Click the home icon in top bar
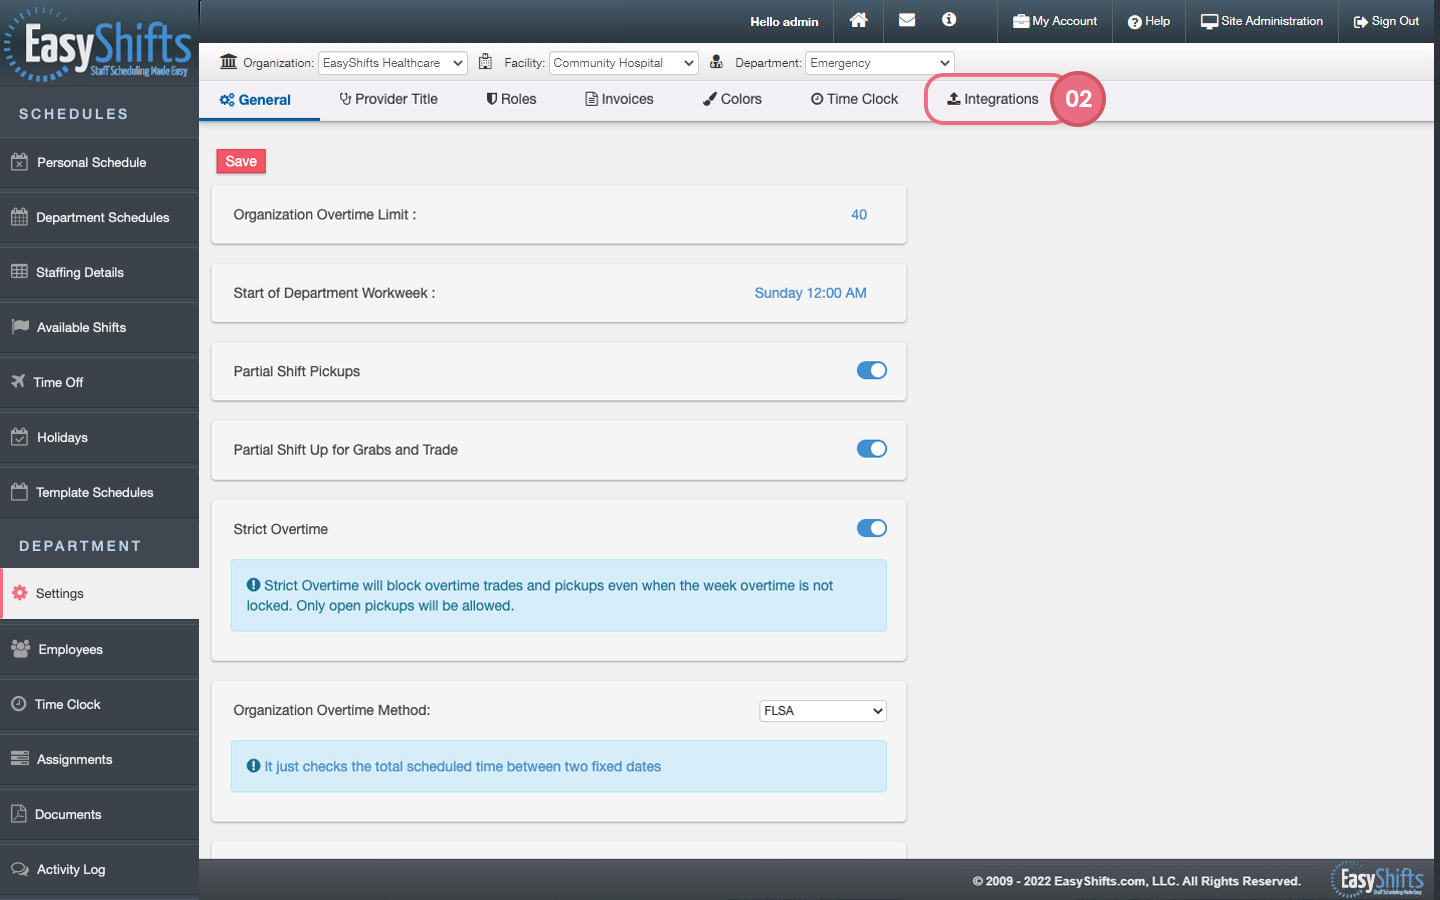The height and width of the screenshot is (900, 1440). (858, 20)
